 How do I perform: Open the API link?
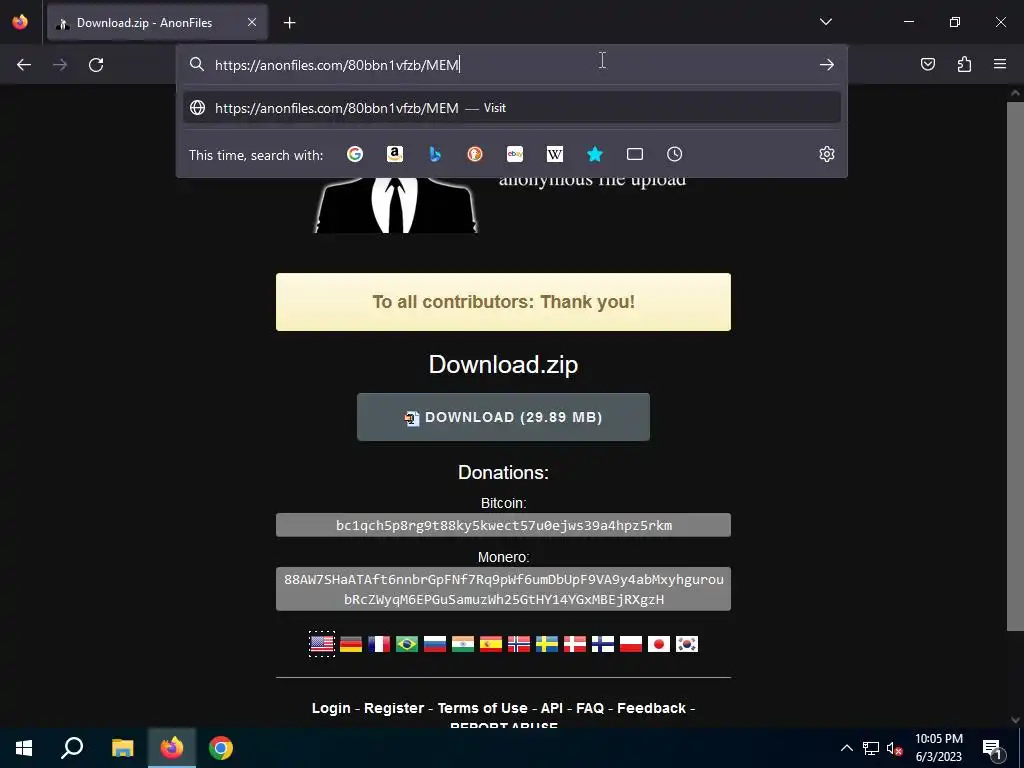[x=552, y=708]
